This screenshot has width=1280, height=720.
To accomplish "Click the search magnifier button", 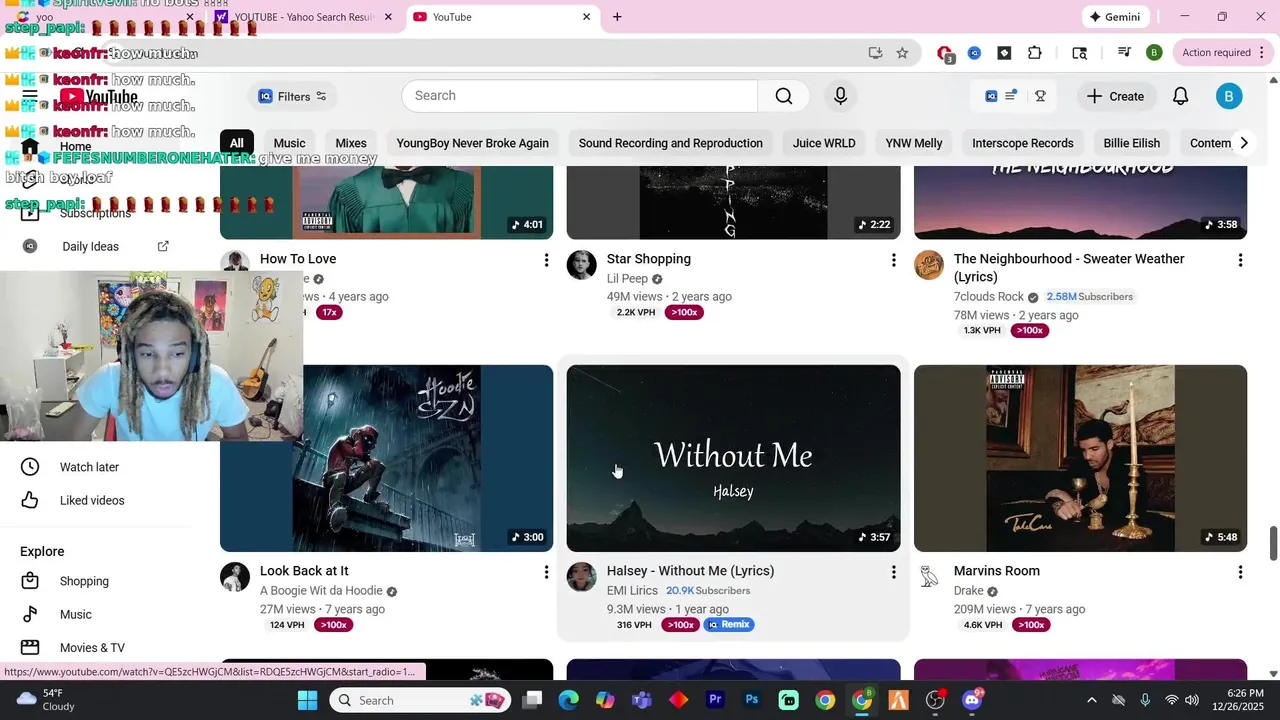I will tap(784, 96).
